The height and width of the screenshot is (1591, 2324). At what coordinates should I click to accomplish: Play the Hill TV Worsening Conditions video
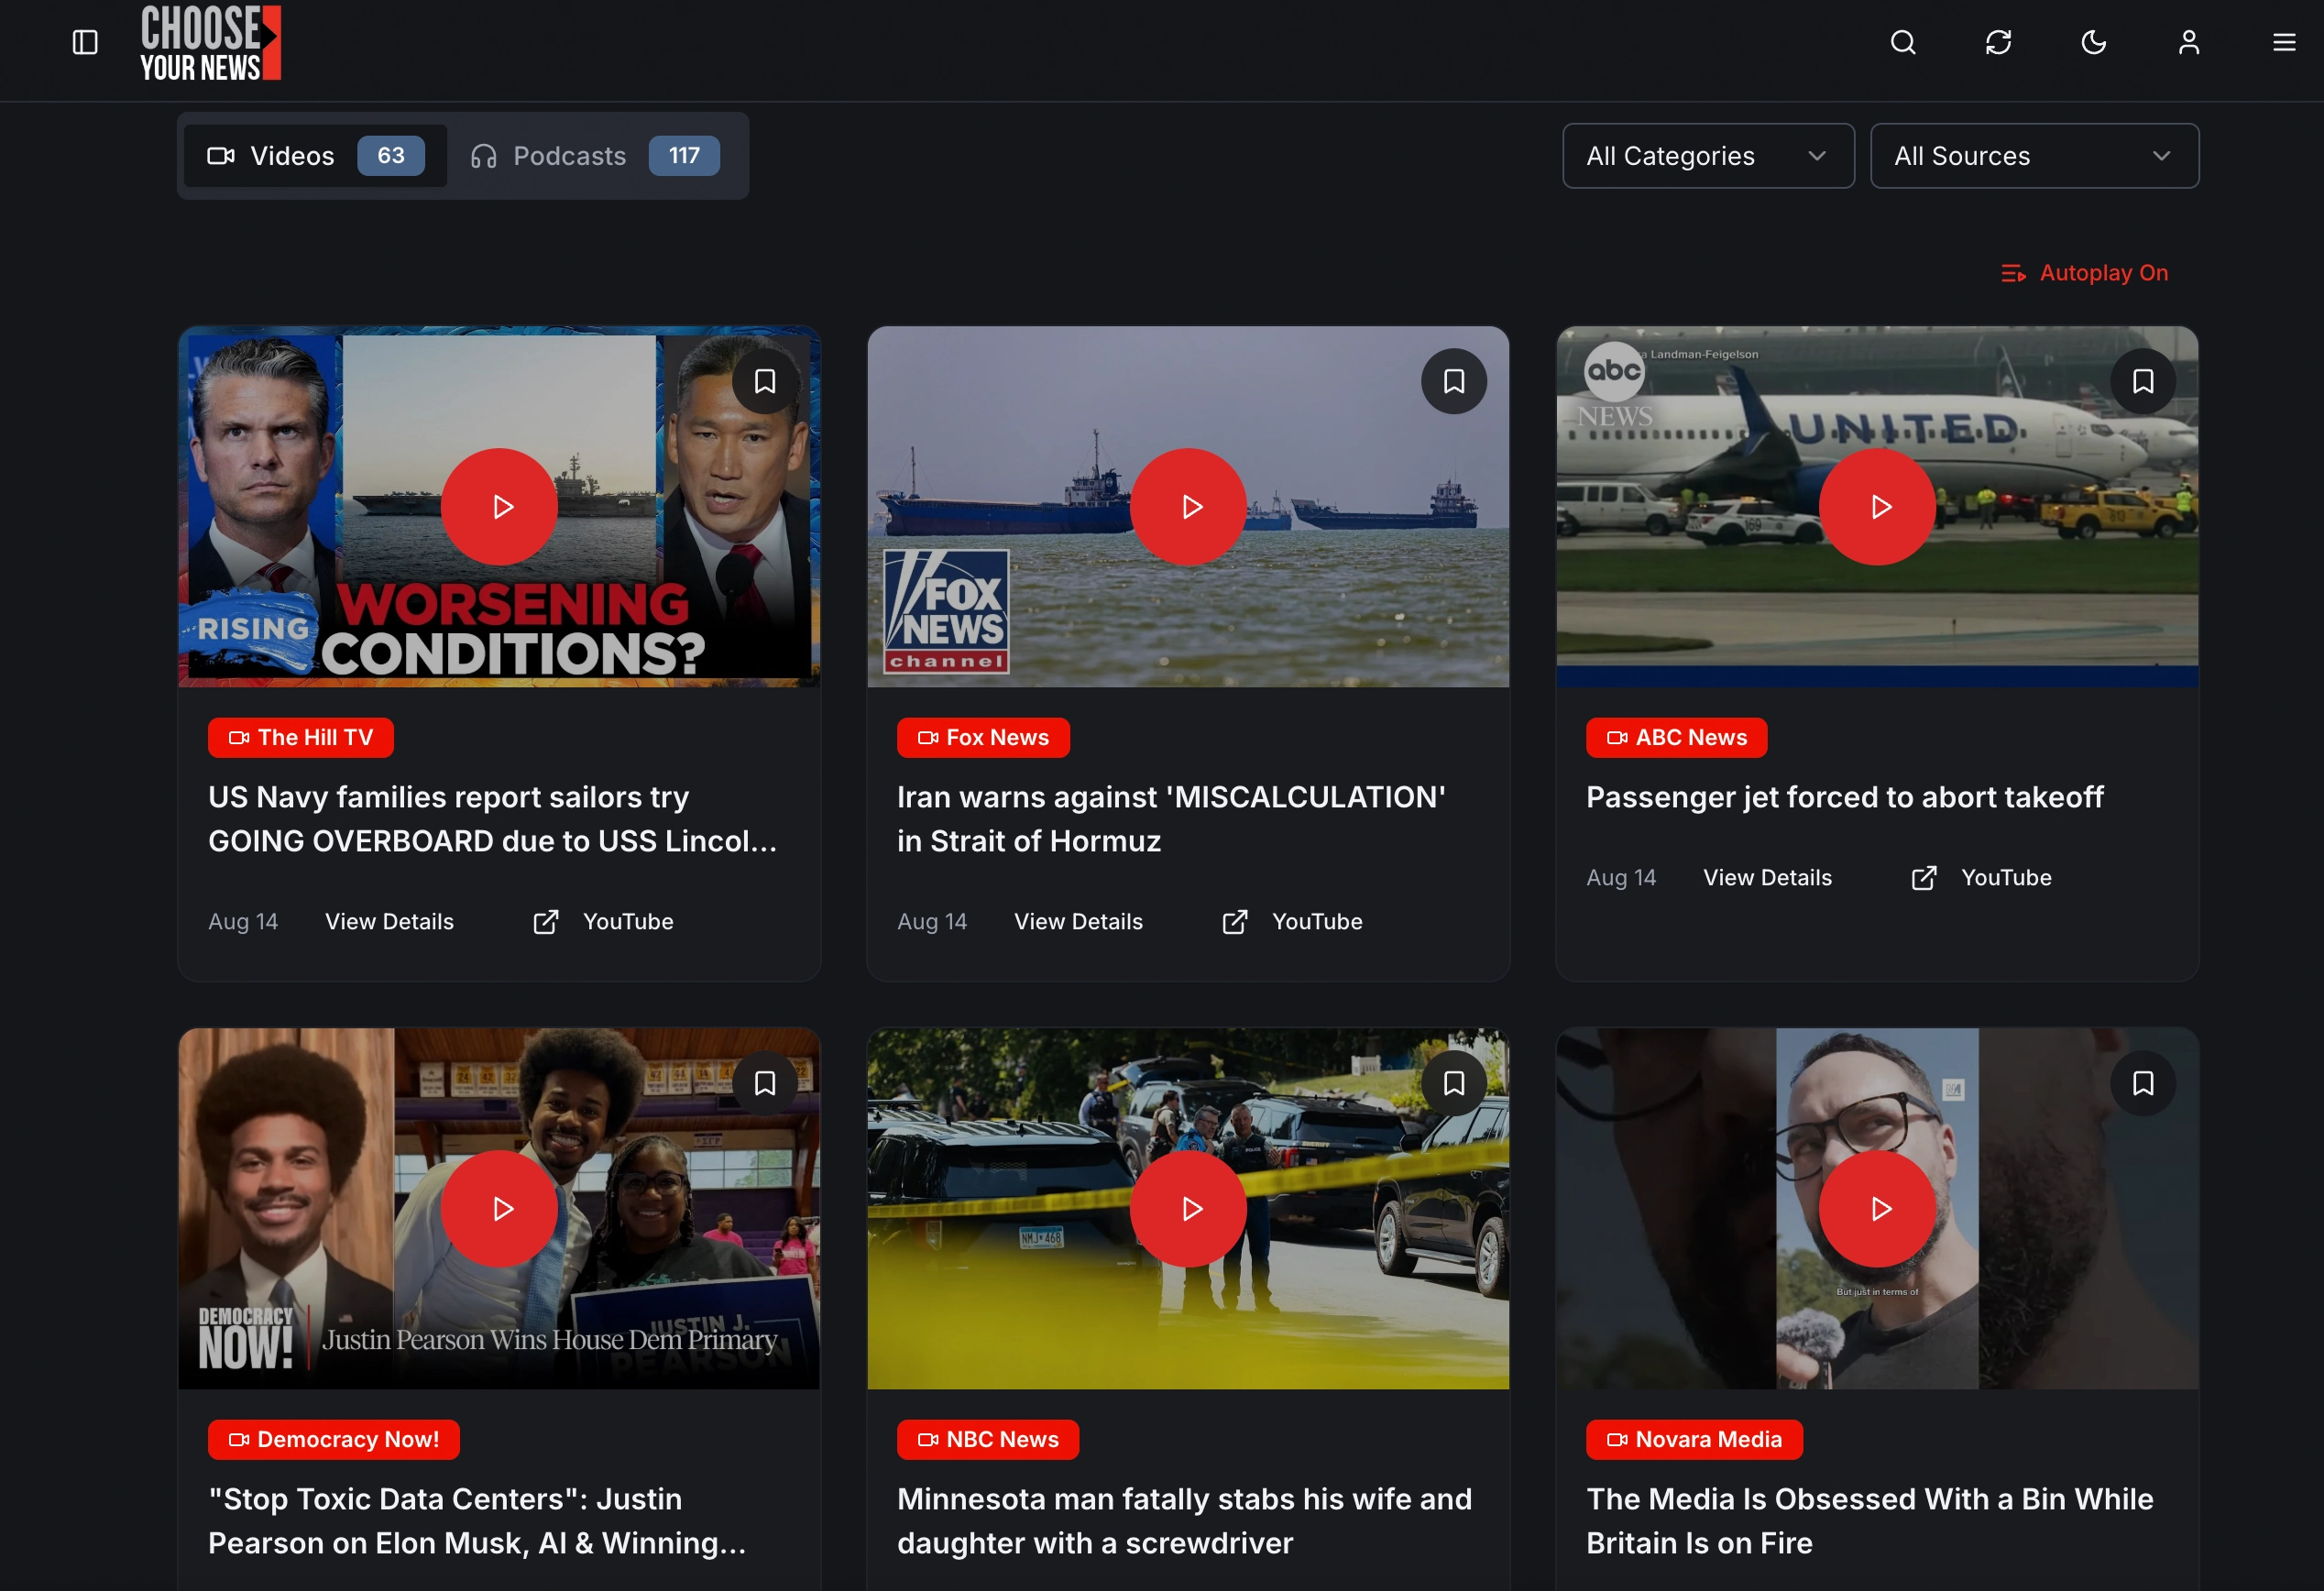(x=499, y=507)
